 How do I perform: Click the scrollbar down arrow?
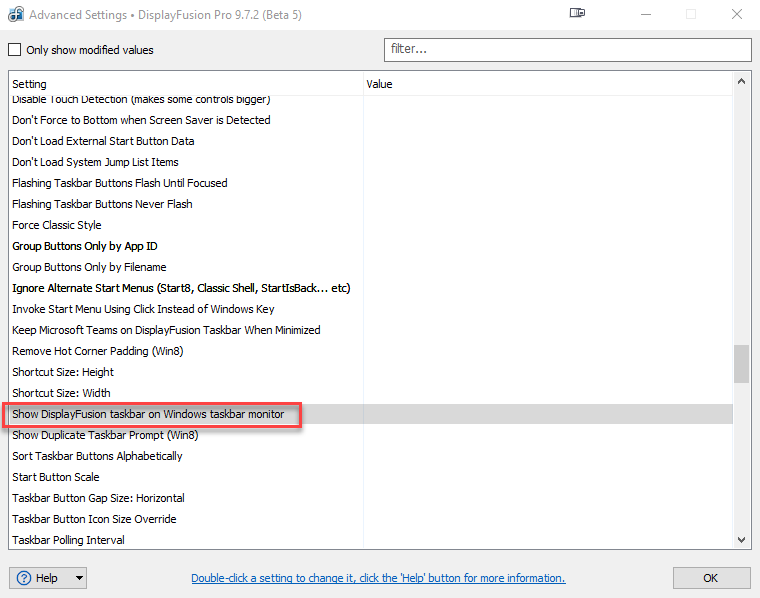click(x=741, y=540)
